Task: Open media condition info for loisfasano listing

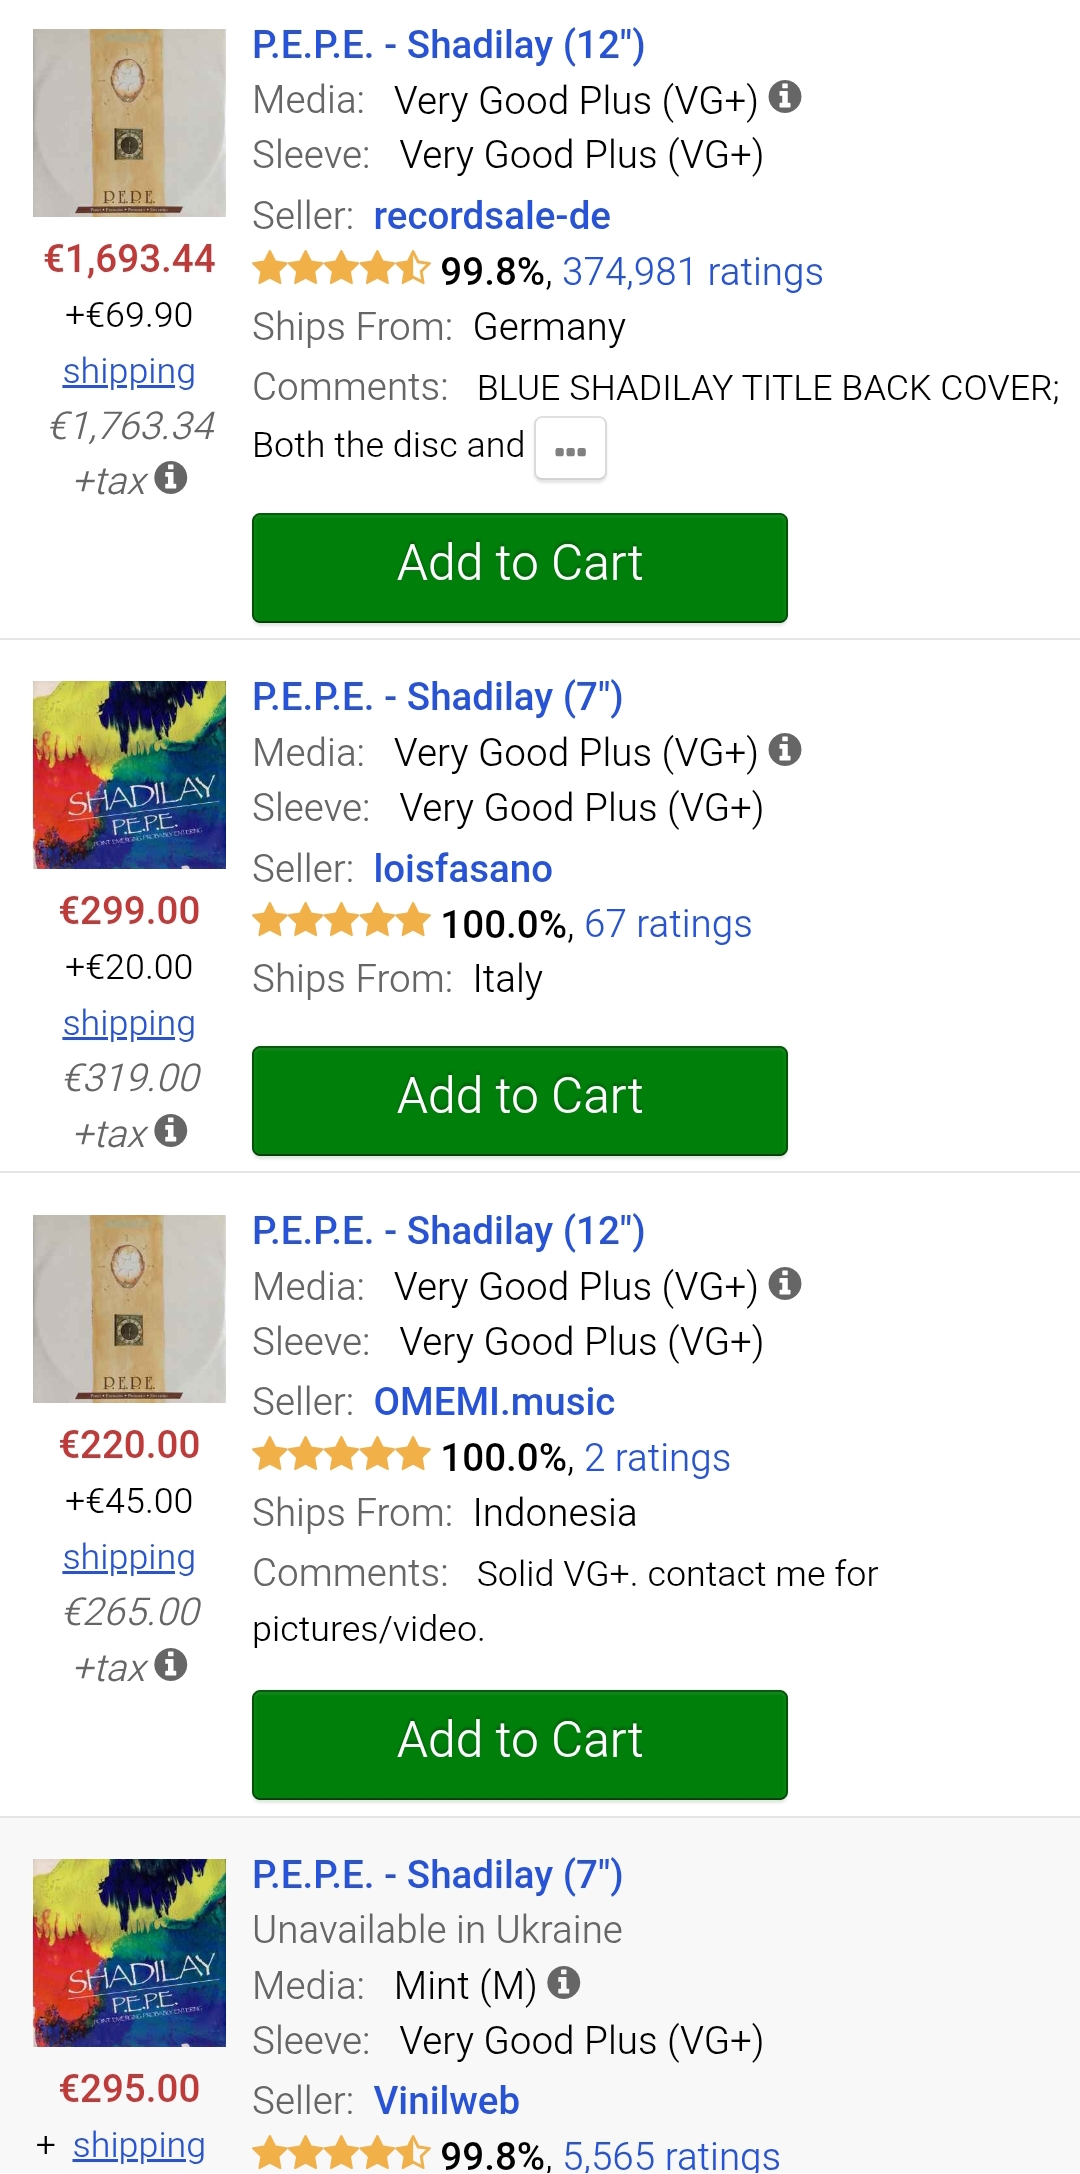Action: point(785,749)
